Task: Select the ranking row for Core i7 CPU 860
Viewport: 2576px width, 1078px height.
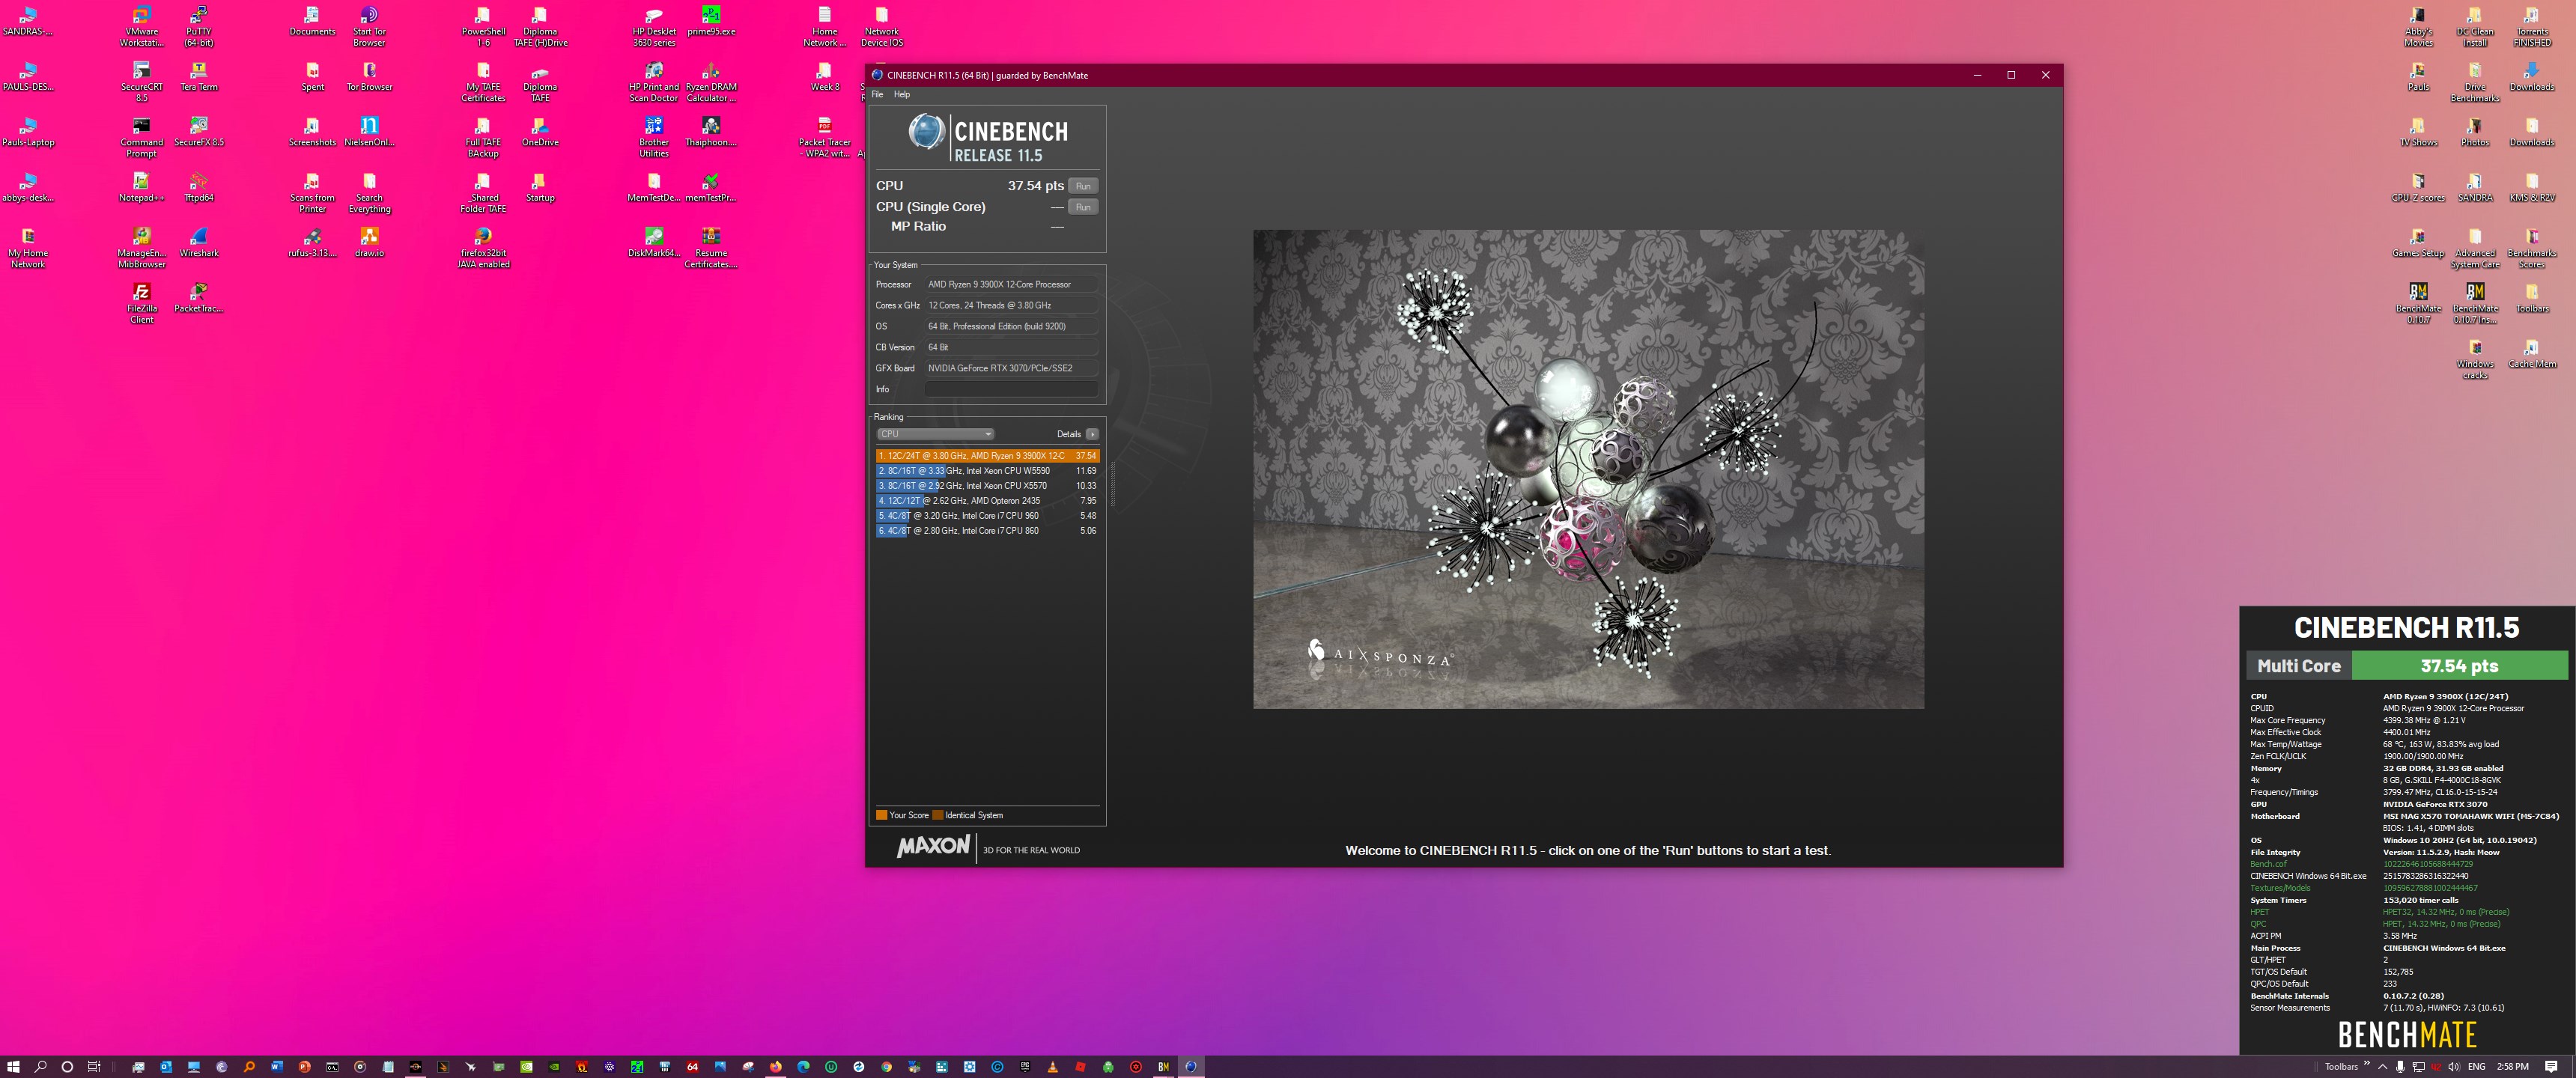Action: pyautogui.click(x=987, y=531)
